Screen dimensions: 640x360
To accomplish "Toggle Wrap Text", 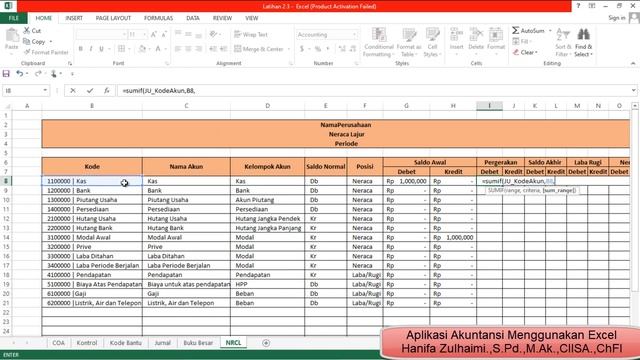I will tap(251, 35).
